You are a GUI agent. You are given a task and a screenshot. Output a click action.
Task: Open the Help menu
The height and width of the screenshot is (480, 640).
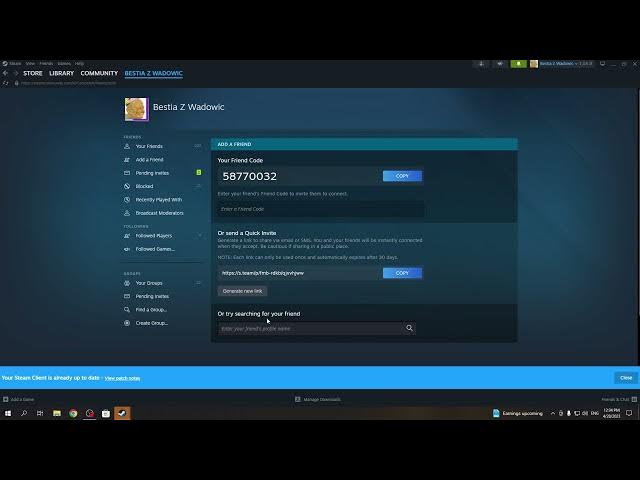79,64
